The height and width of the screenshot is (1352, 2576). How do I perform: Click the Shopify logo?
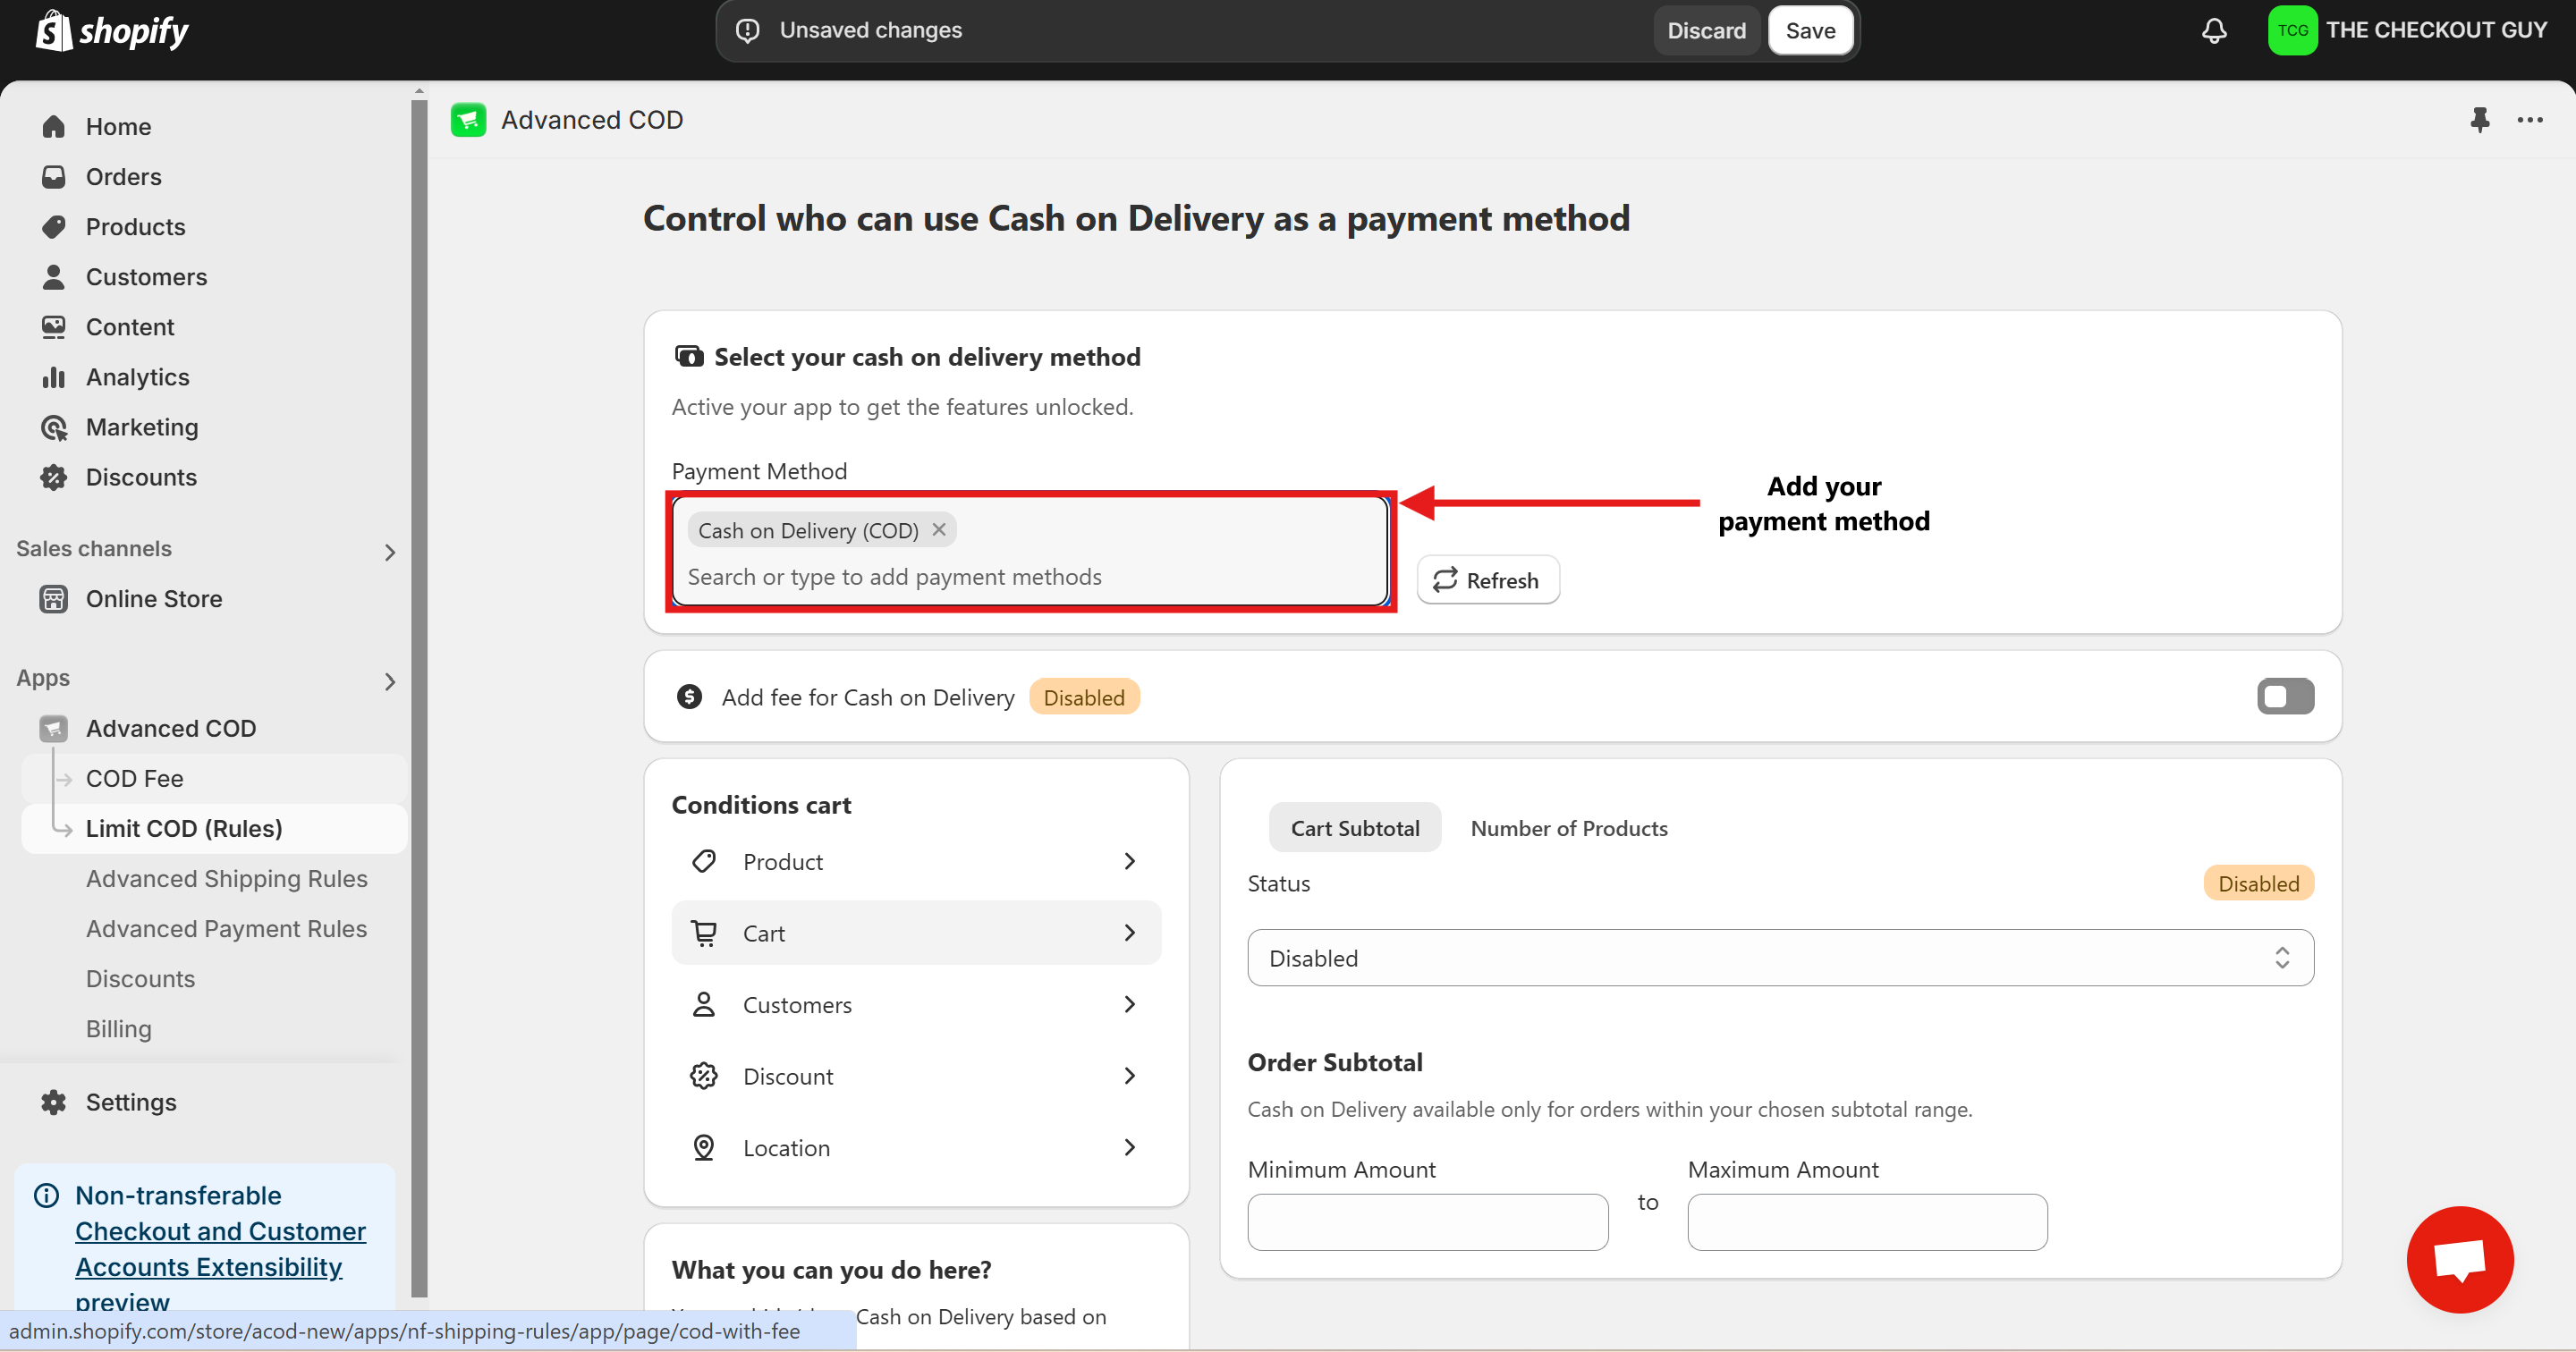pos(112,31)
